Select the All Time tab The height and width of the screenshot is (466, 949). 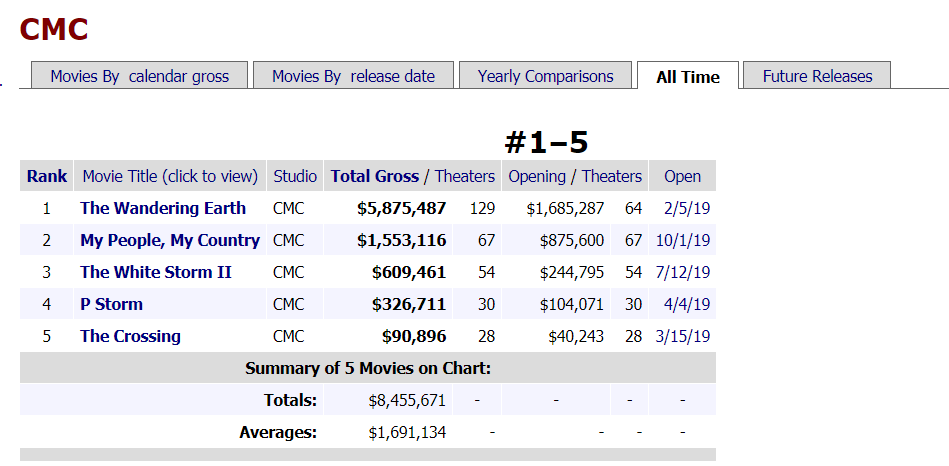(688, 77)
